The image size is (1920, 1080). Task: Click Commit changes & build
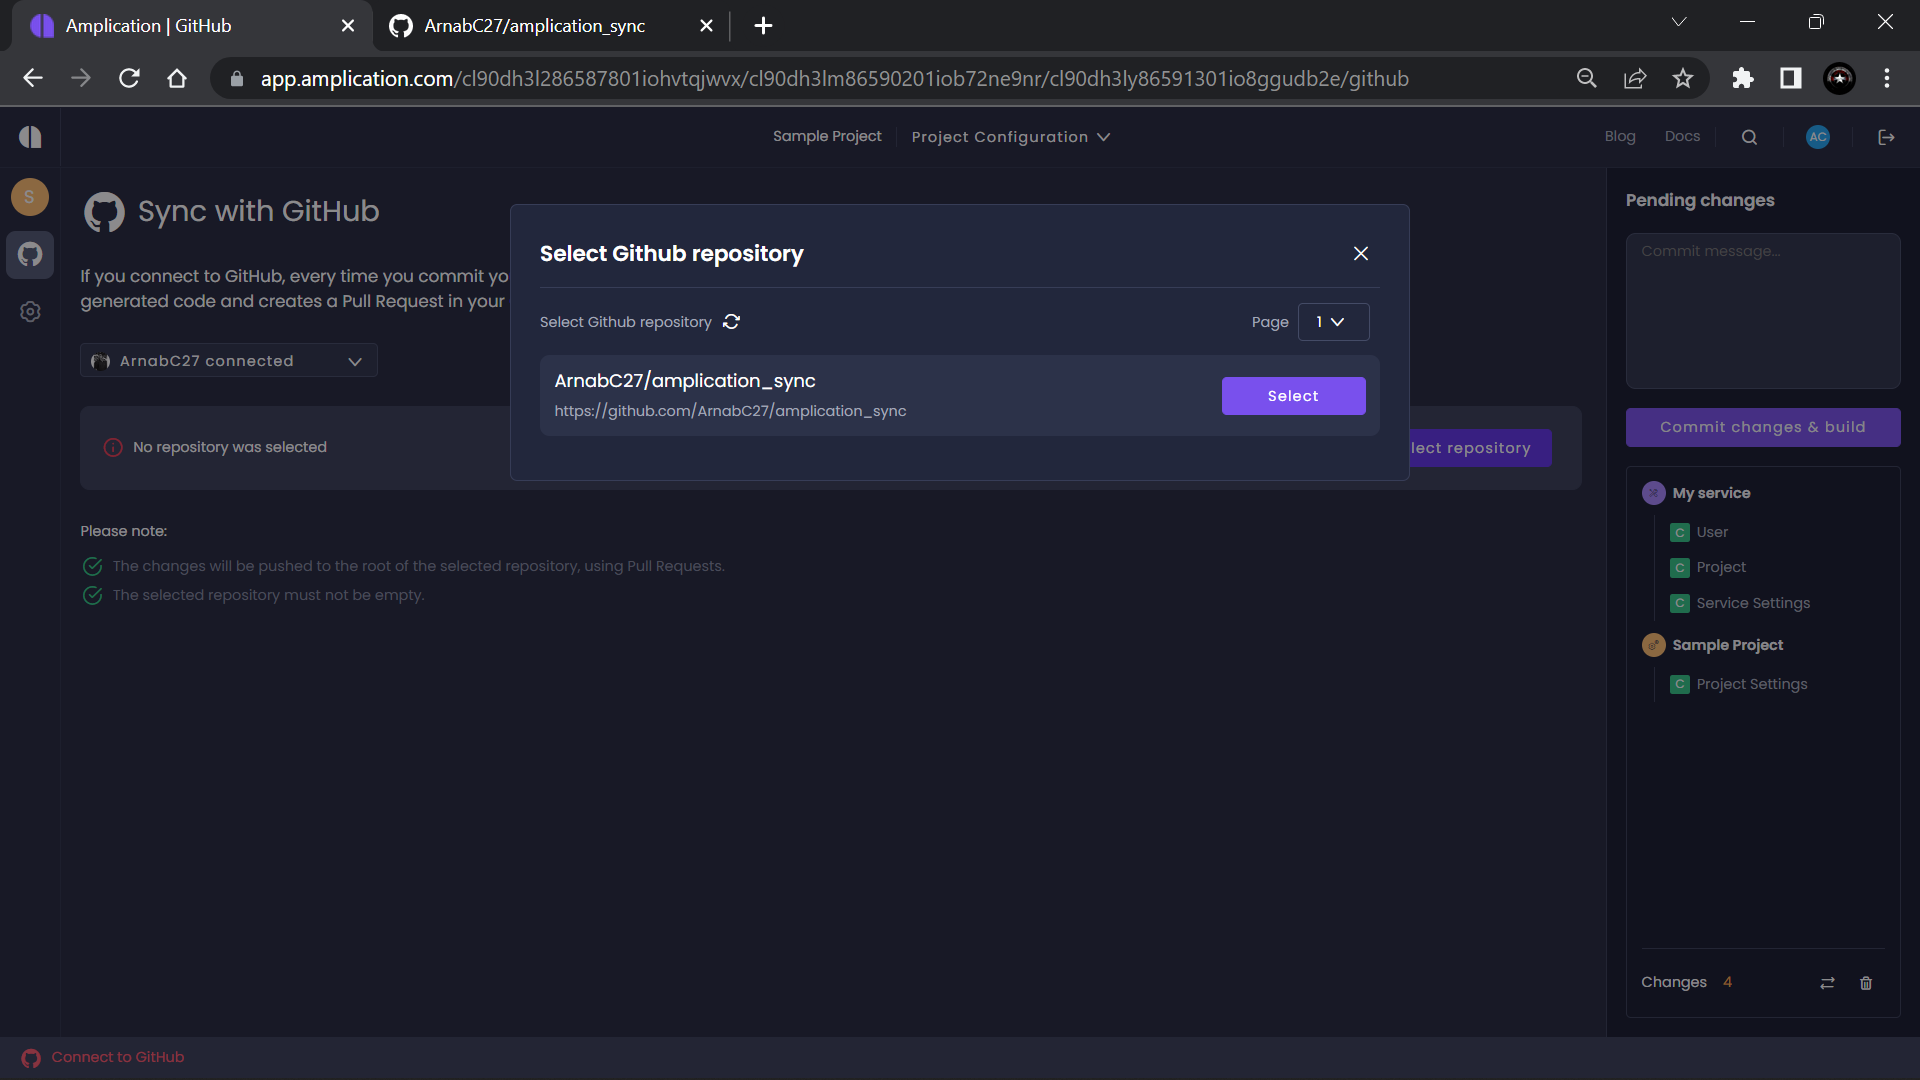pos(1762,427)
